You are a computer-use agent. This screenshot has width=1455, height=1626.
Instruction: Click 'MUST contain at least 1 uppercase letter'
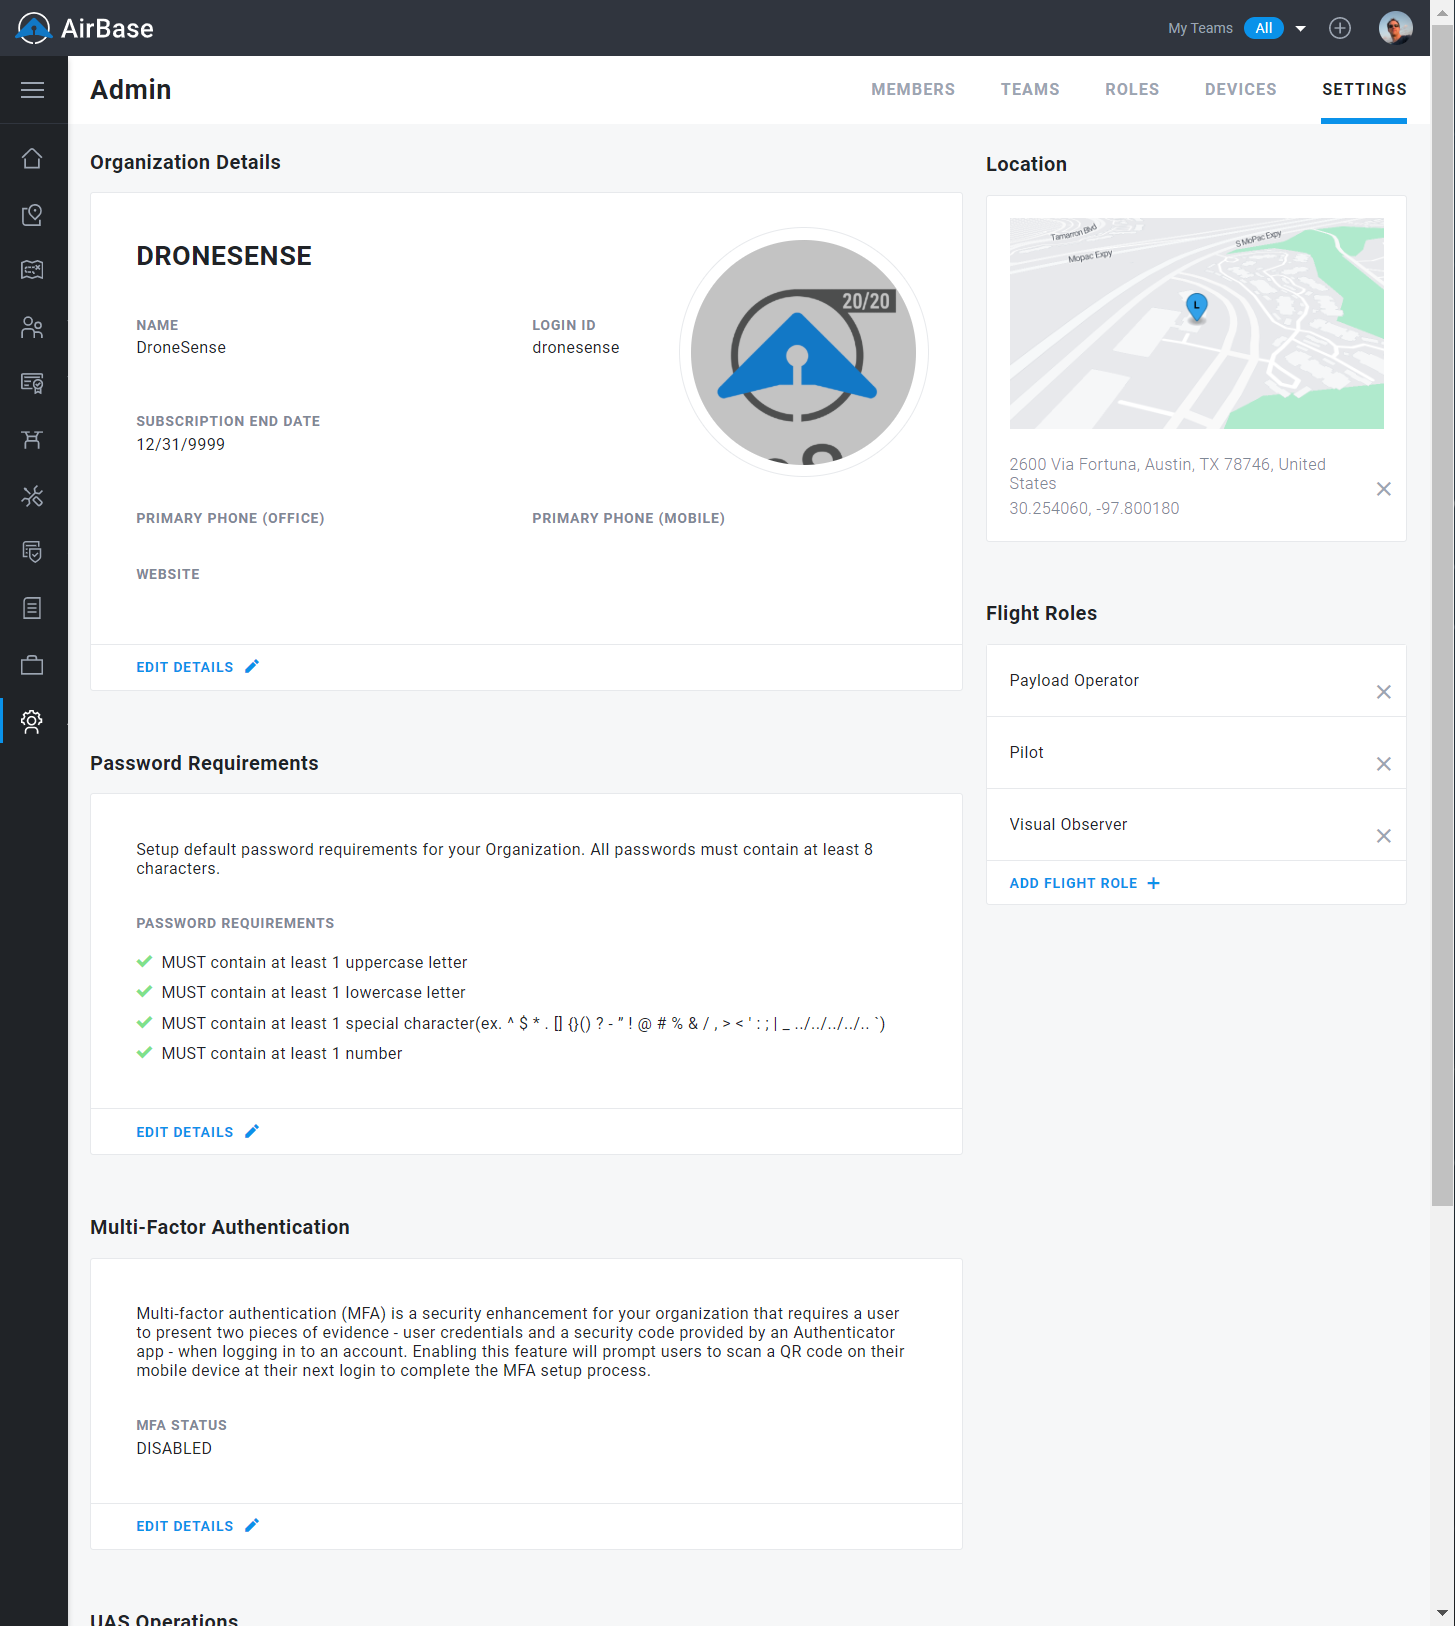point(314,963)
